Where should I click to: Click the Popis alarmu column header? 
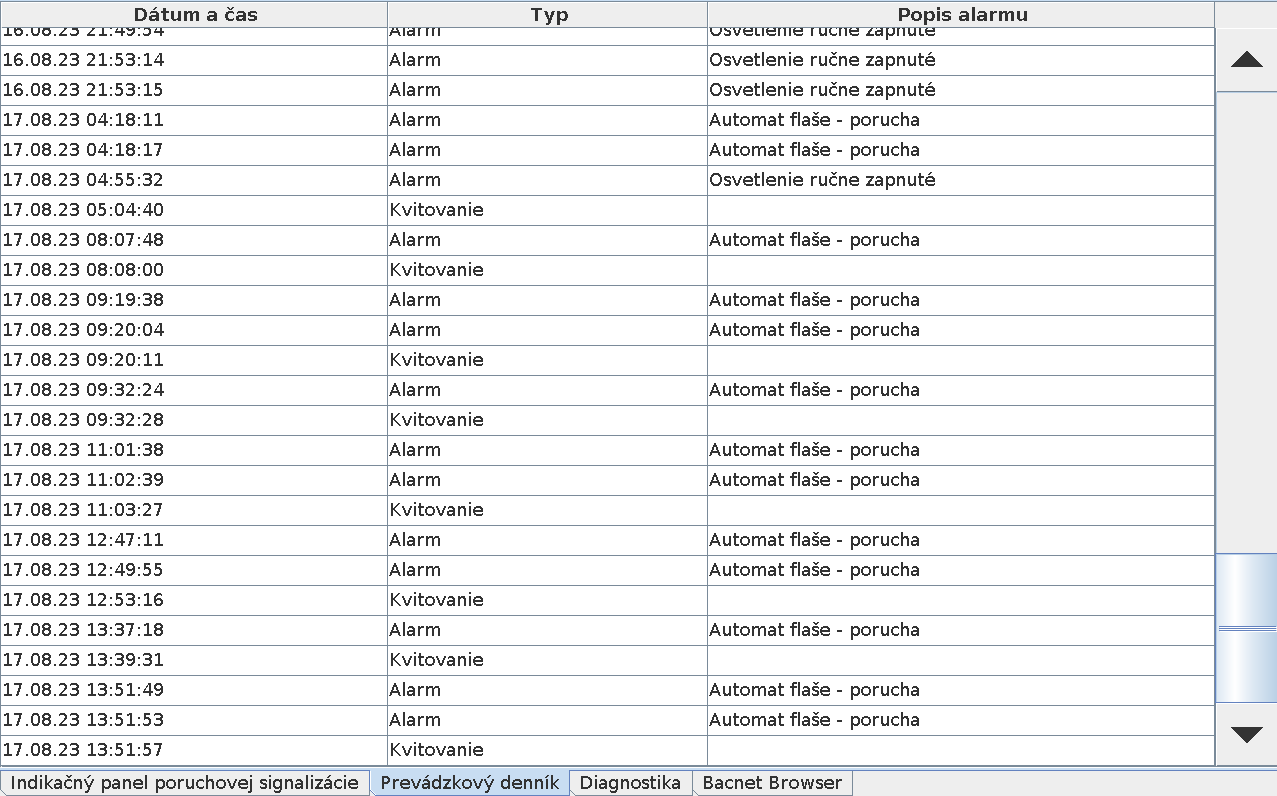point(961,14)
